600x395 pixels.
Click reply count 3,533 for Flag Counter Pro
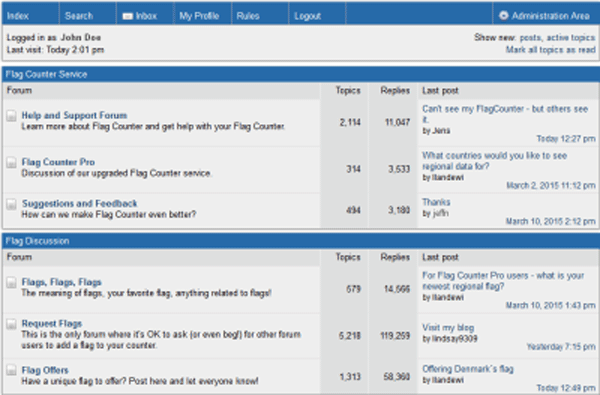point(399,169)
